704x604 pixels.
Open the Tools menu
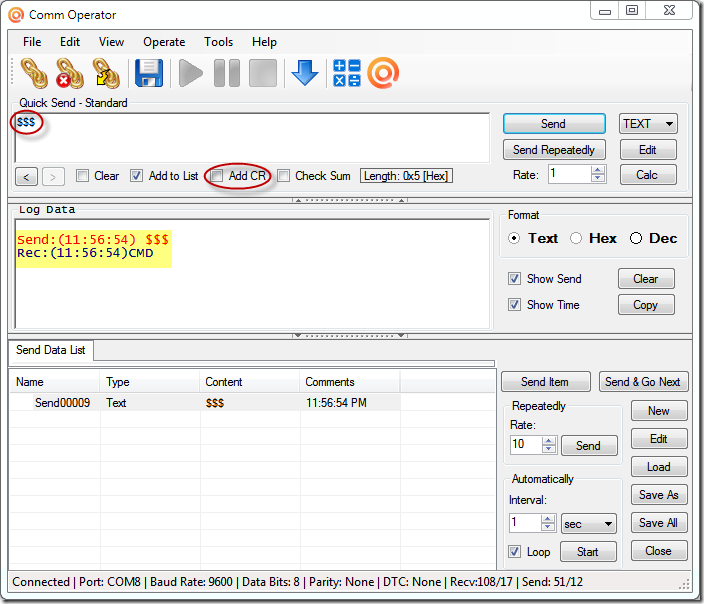point(218,42)
